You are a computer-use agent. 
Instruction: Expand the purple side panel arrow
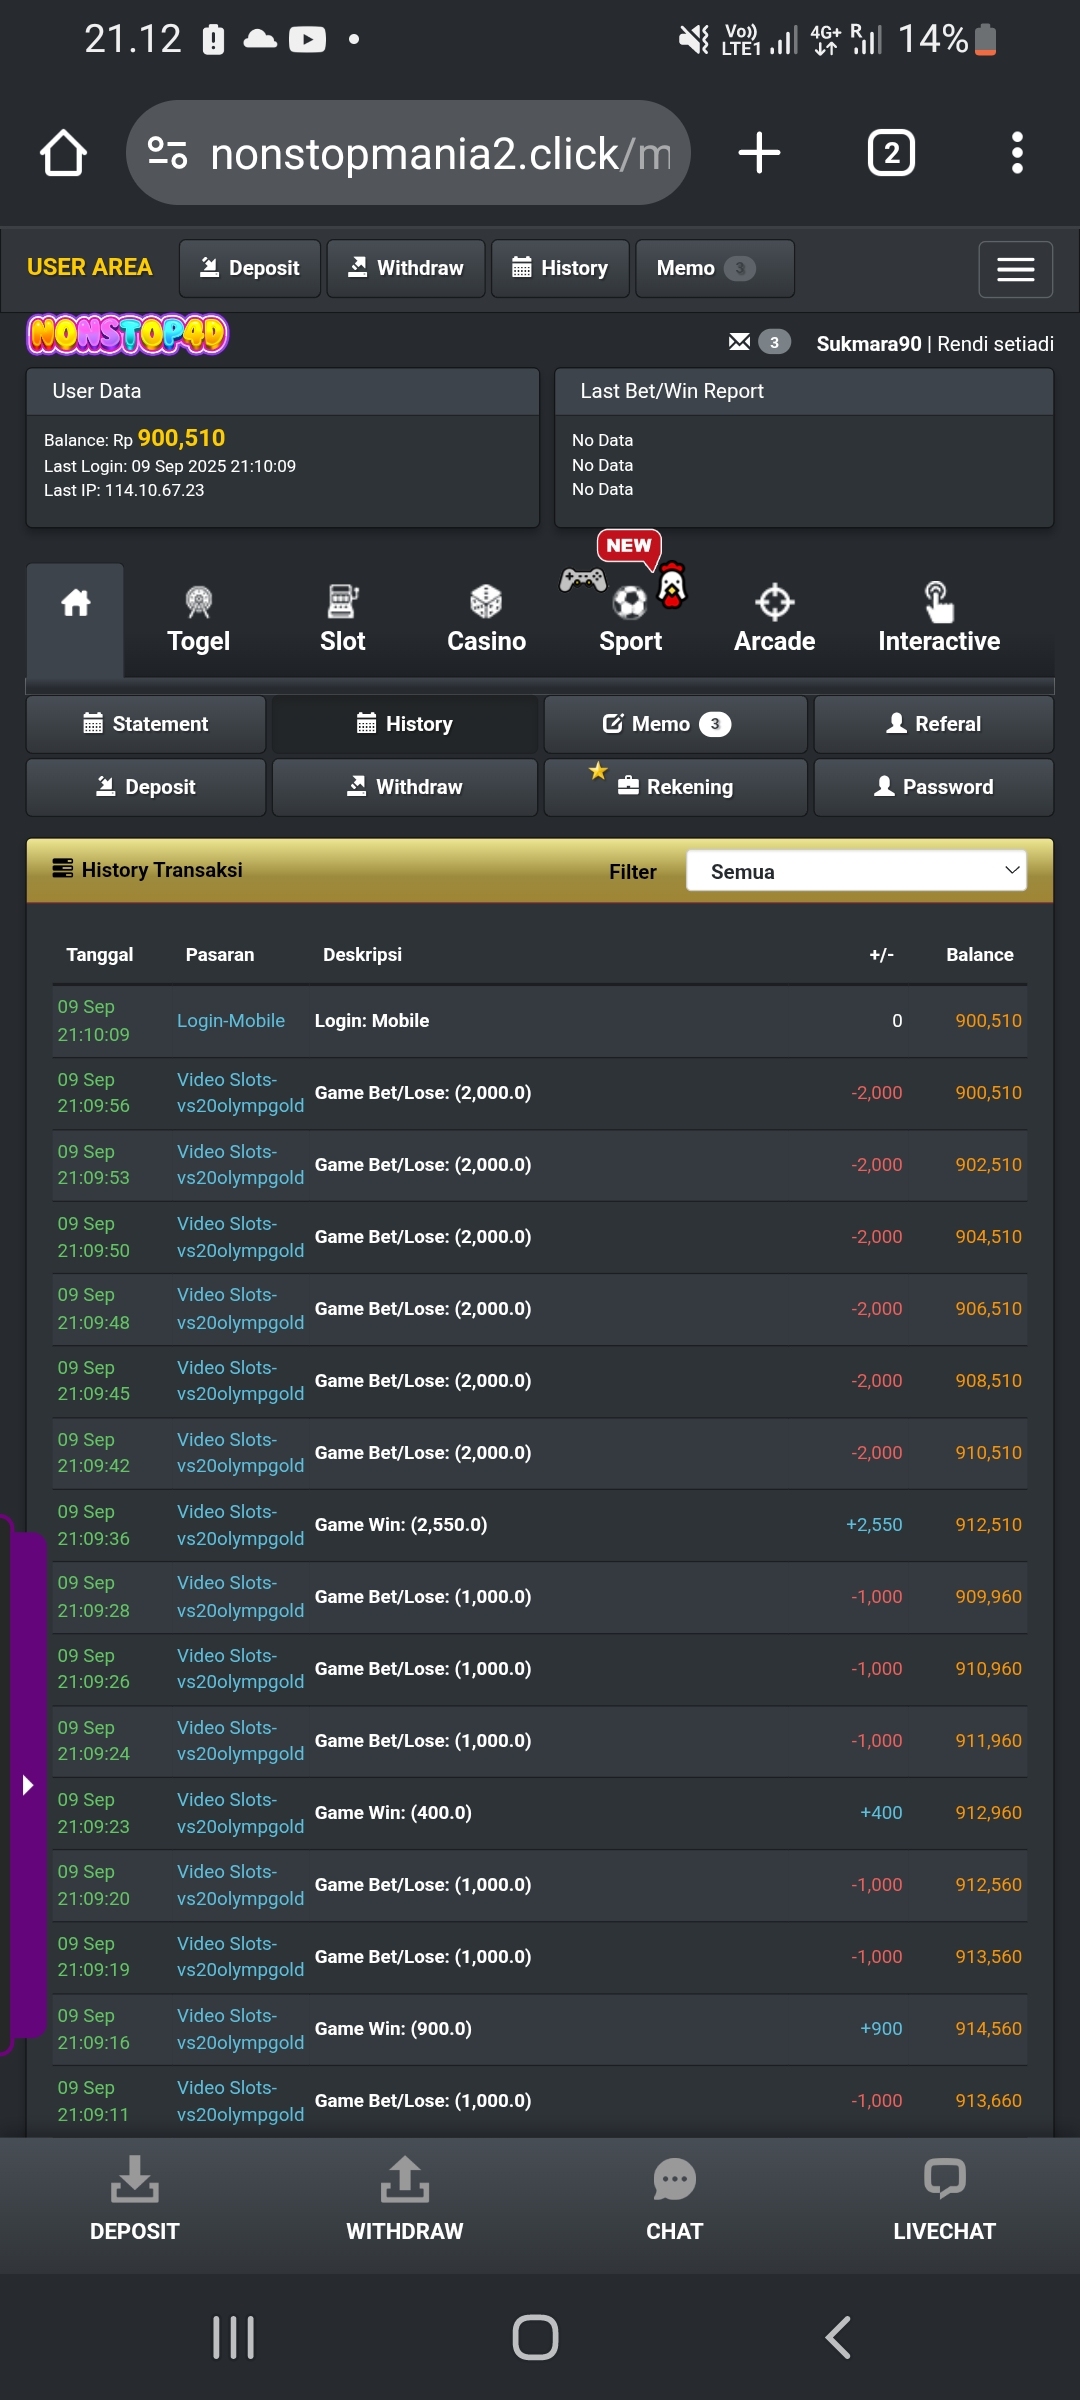27,1785
